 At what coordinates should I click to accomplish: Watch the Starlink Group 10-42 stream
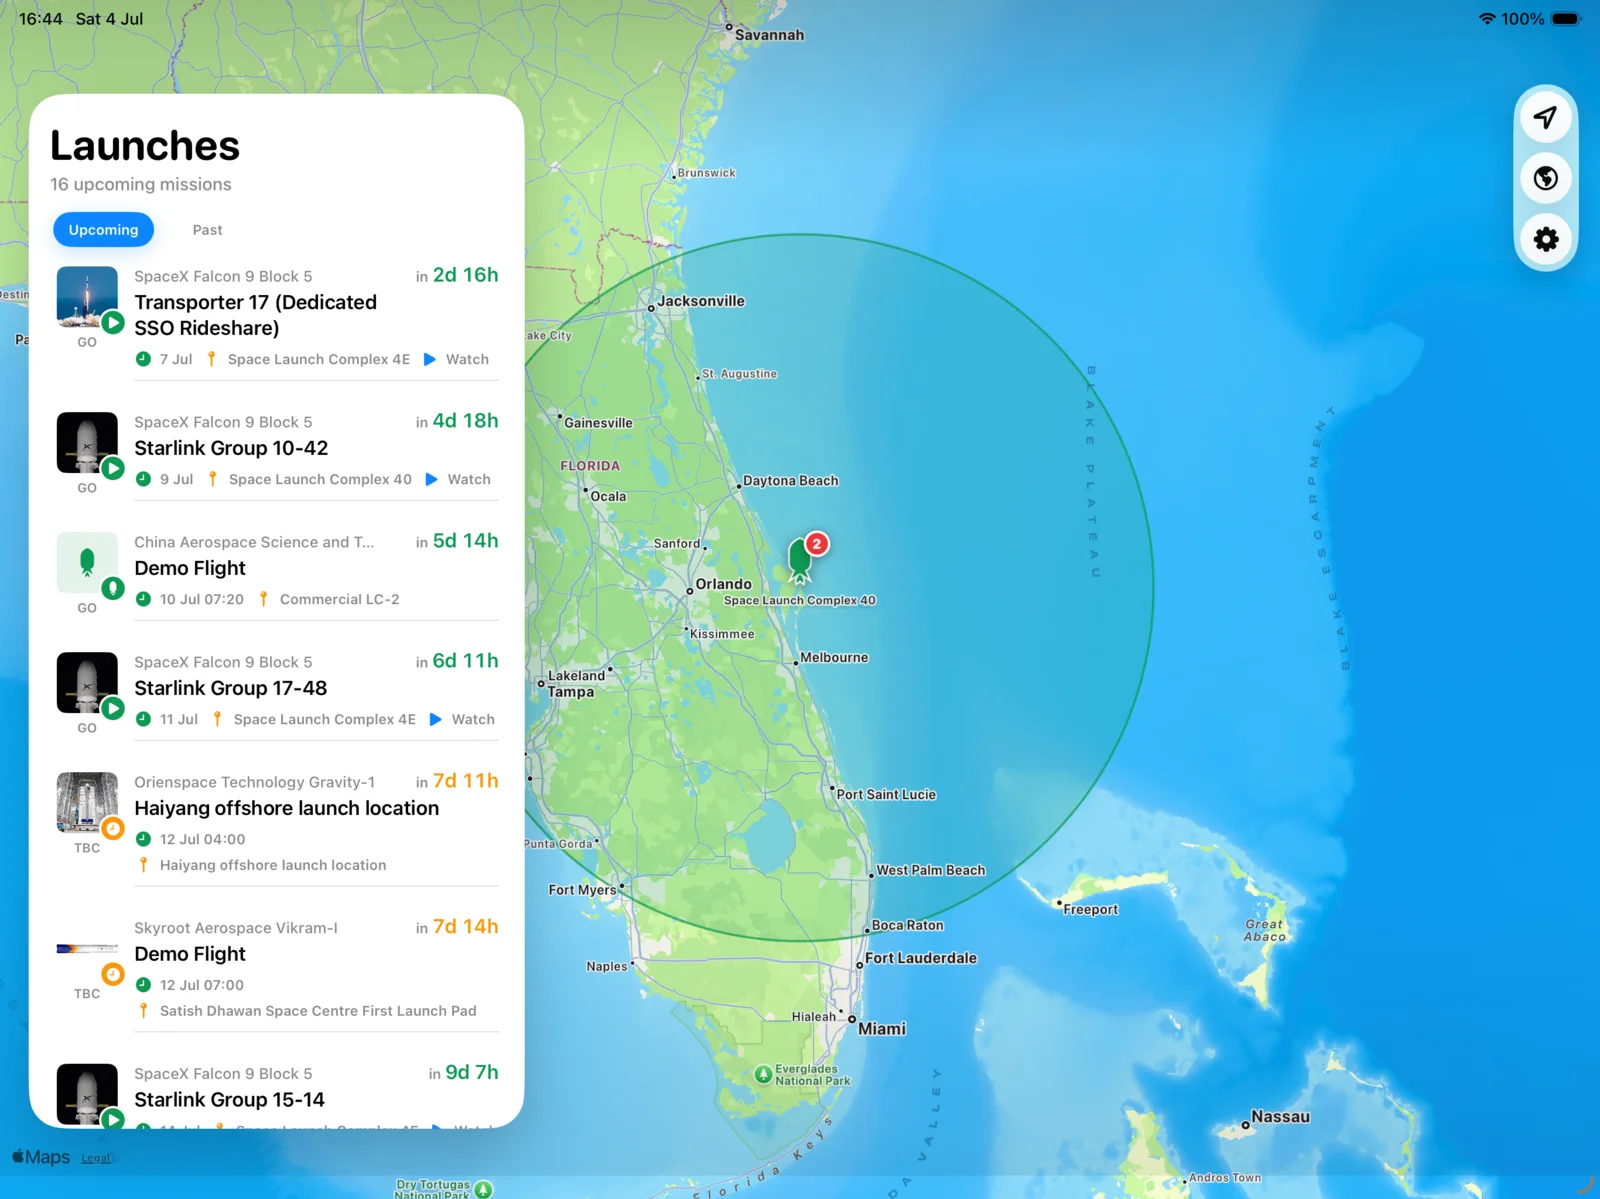click(469, 479)
